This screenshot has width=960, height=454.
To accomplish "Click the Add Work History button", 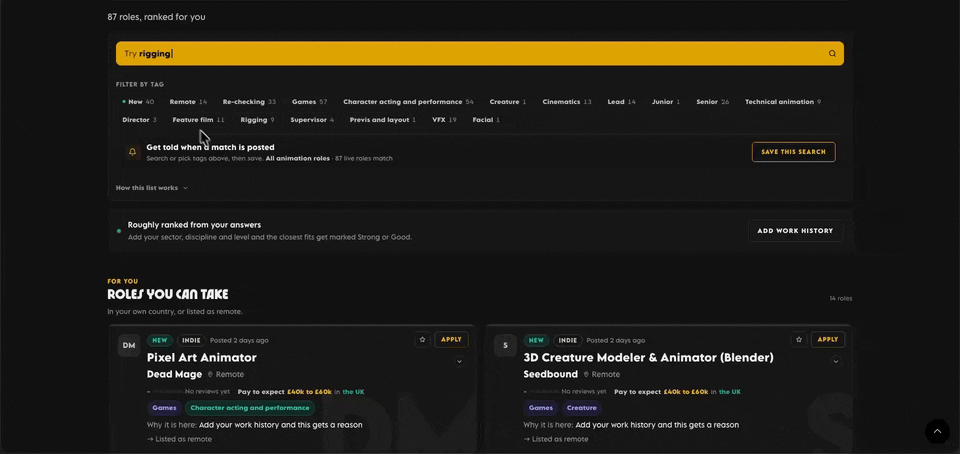I will coord(795,231).
